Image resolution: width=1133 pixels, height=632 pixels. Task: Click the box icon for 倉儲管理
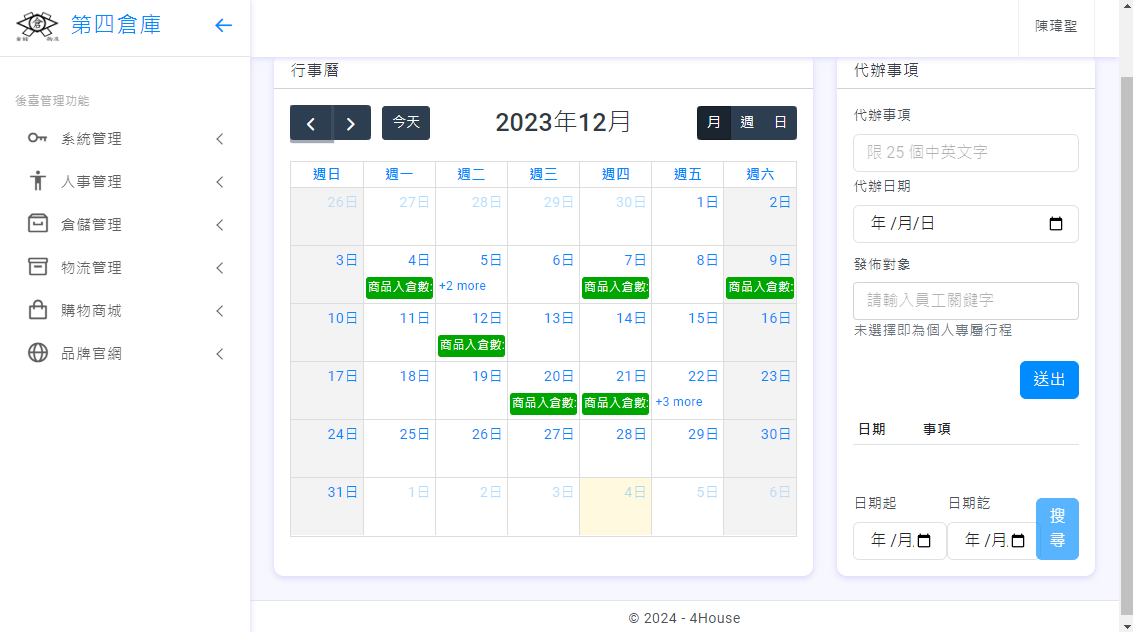[38, 223]
